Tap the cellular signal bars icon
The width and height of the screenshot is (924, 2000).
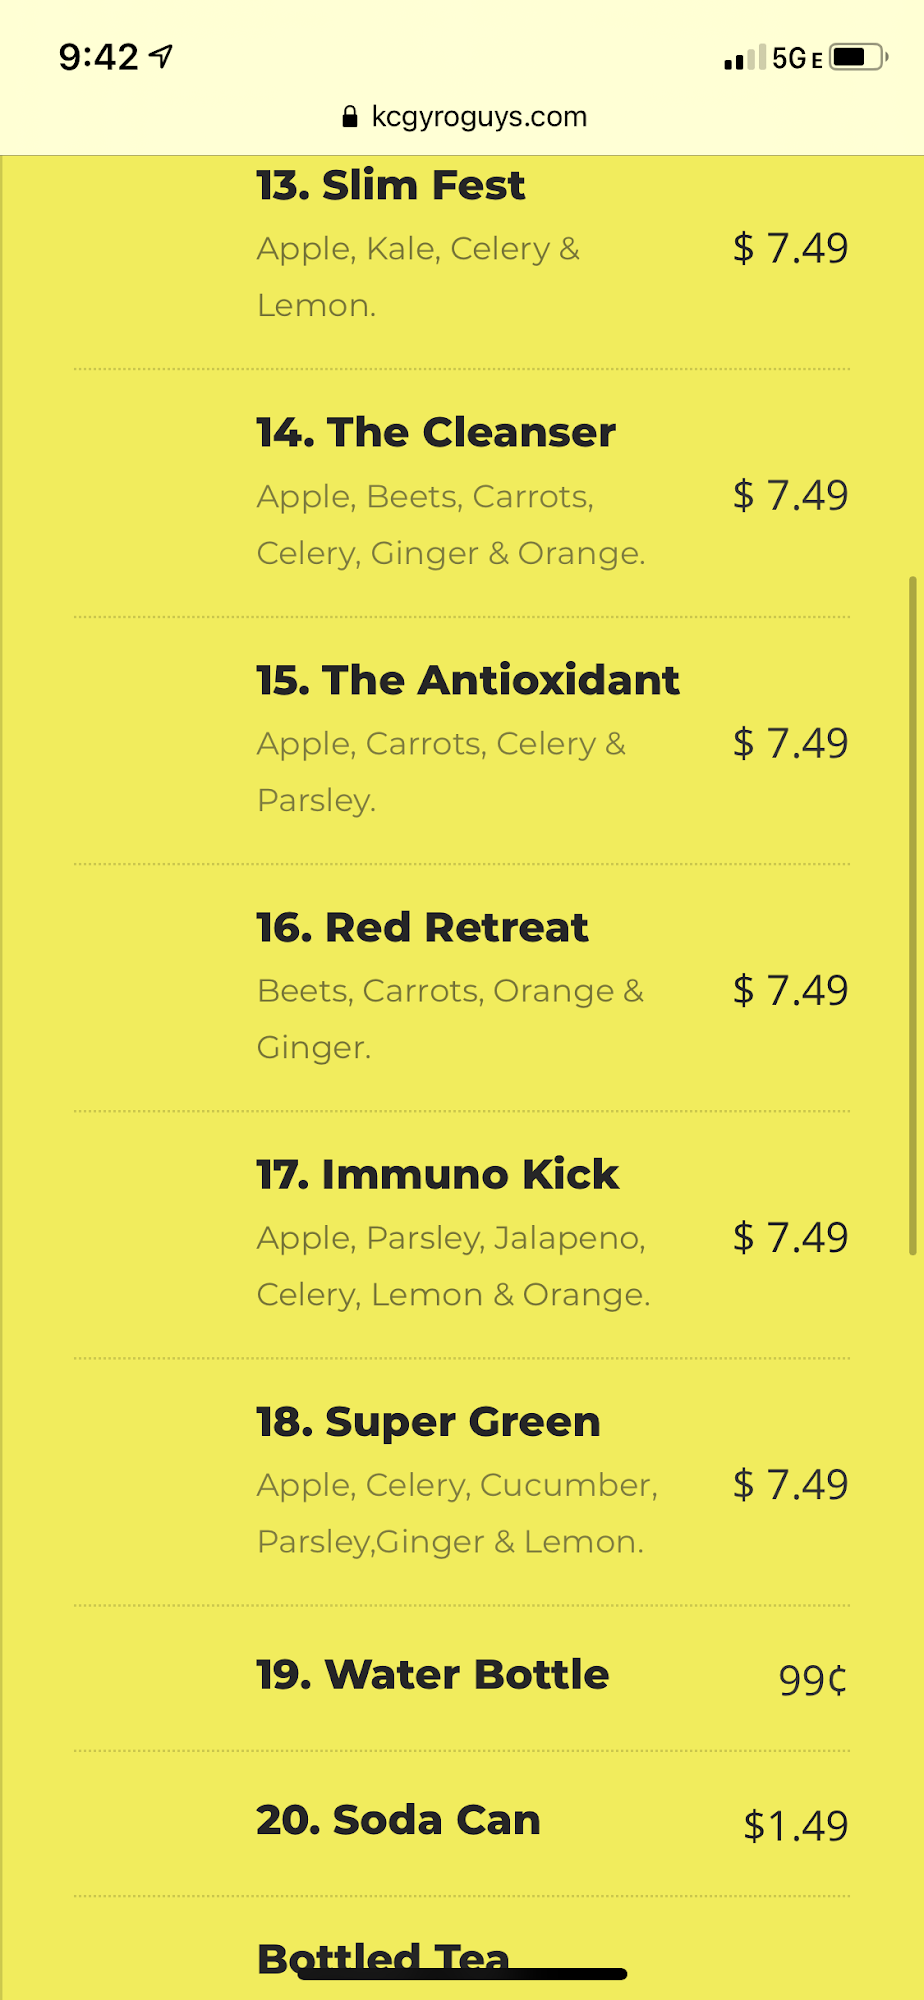point(744,58)
